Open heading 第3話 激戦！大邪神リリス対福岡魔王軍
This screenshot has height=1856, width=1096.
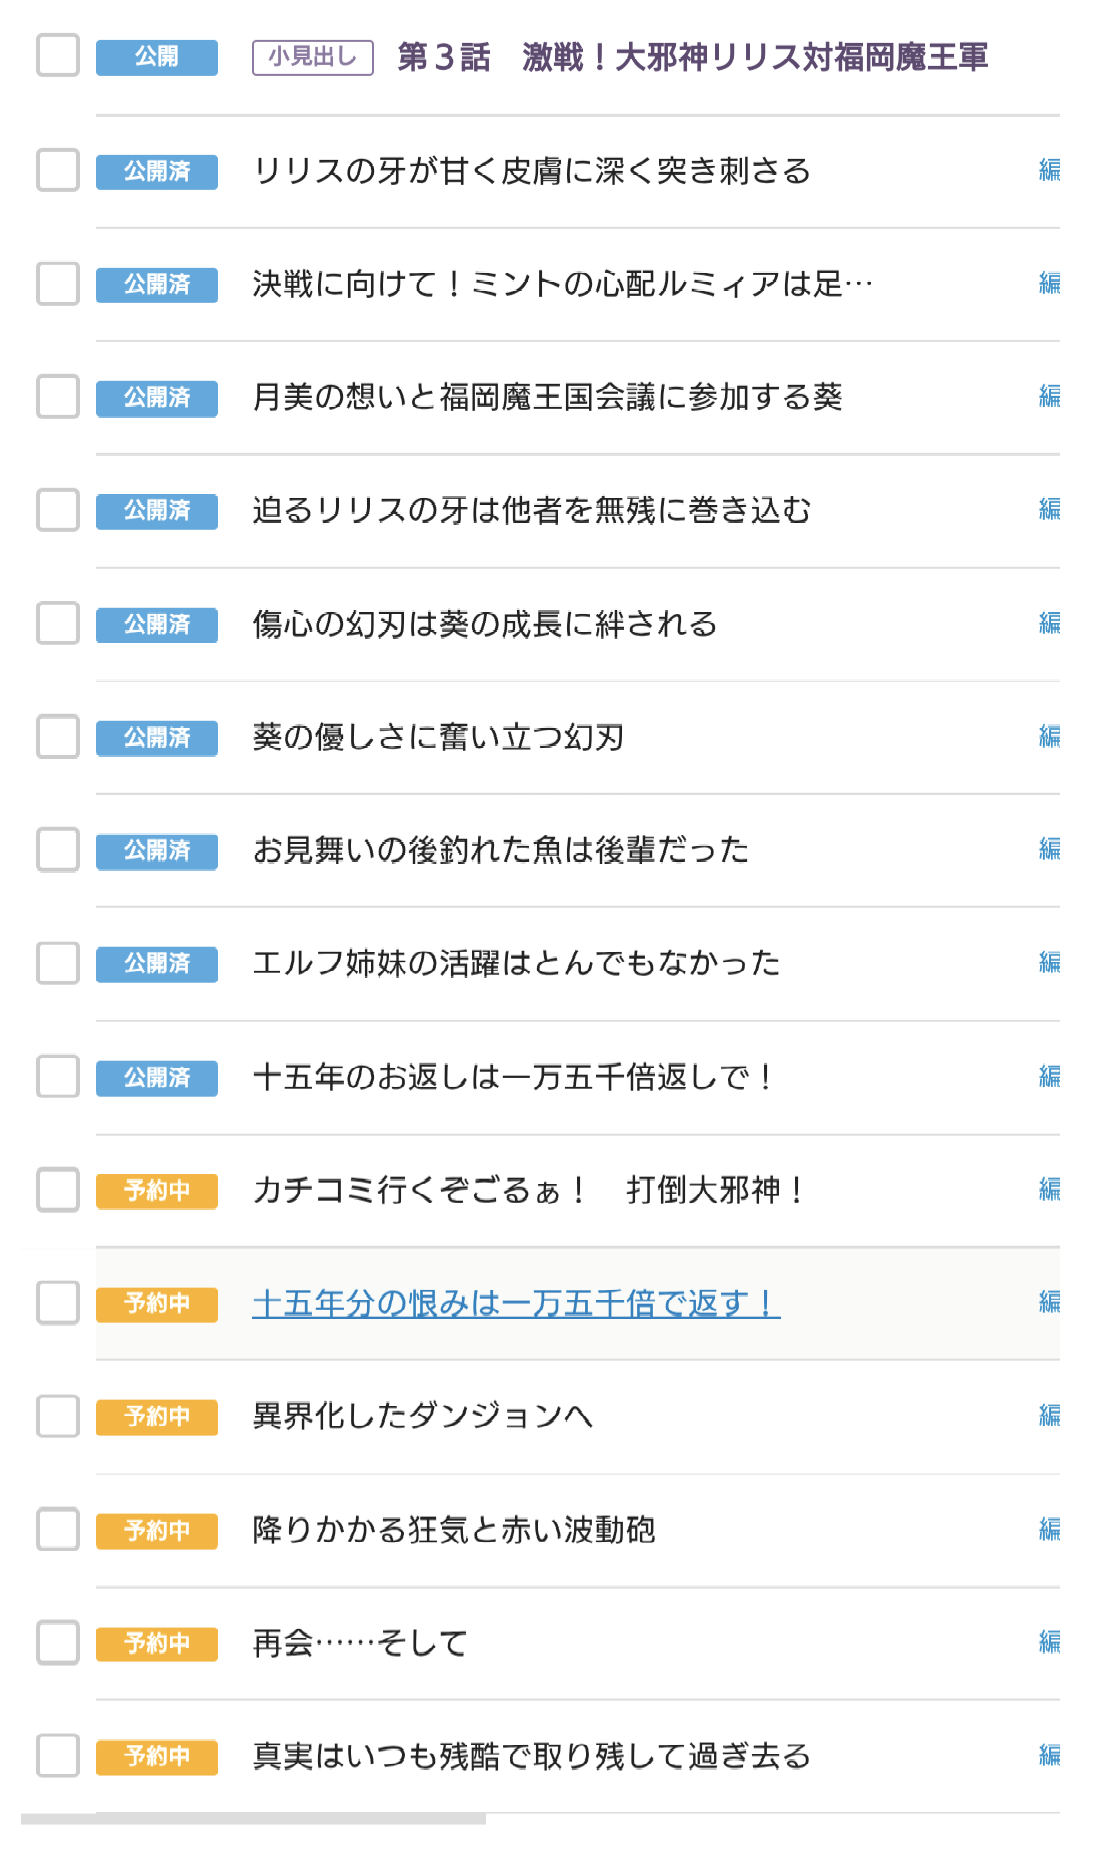click(x=692, y=57)
